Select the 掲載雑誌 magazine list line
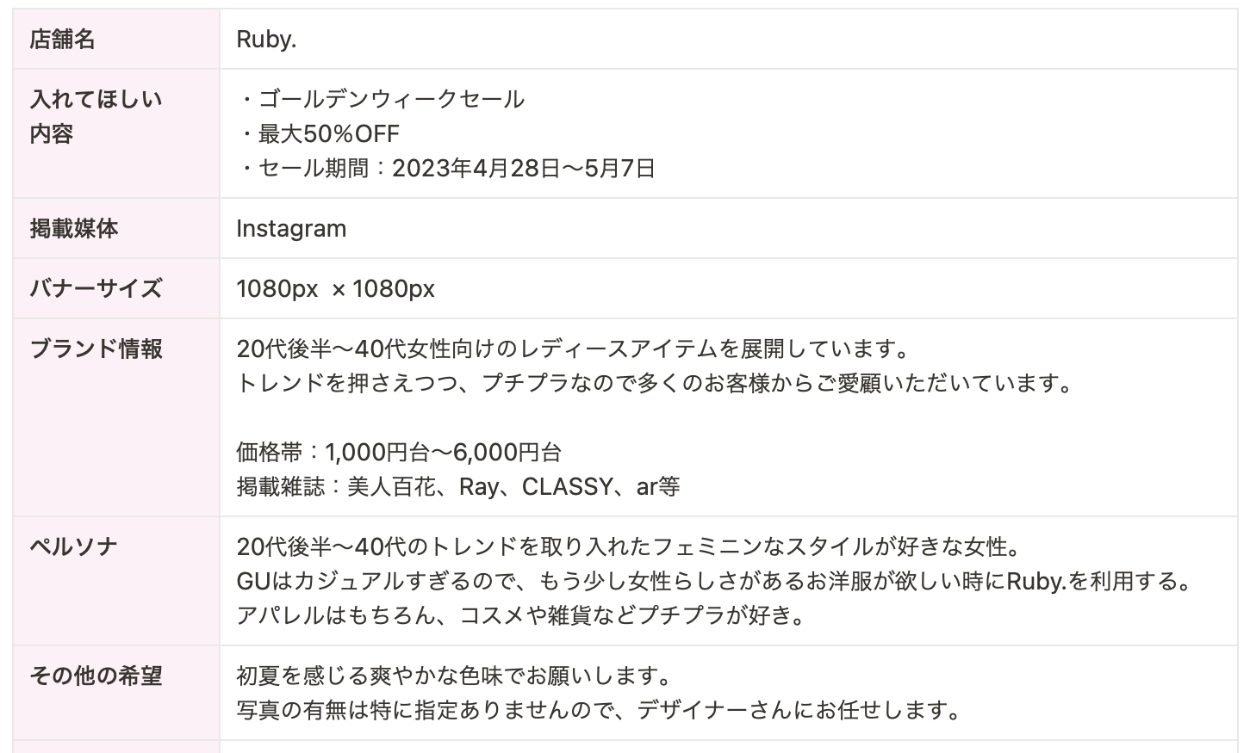Image resolution: width=1250 pixels, height=753 pixels. coord(459,487)
